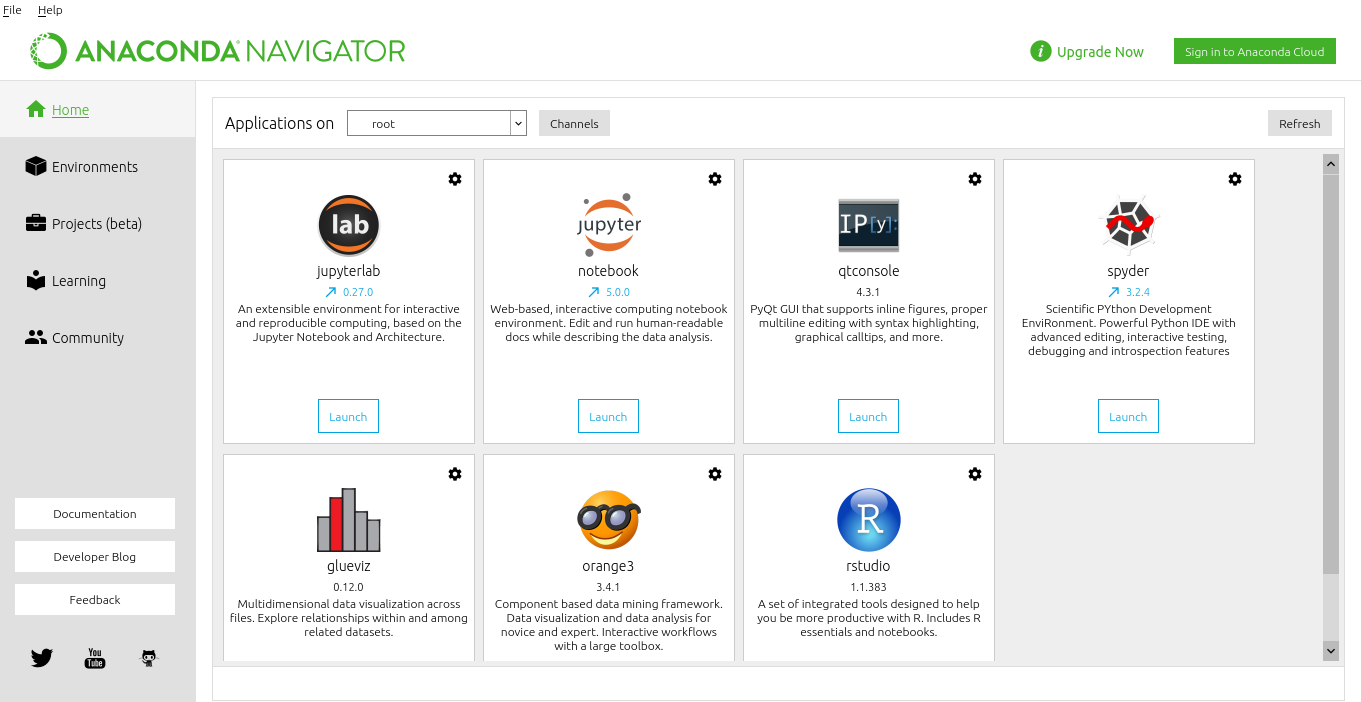Click the spyder application name
This screenshot has width=1361, height=702.
click(1128, 271)
